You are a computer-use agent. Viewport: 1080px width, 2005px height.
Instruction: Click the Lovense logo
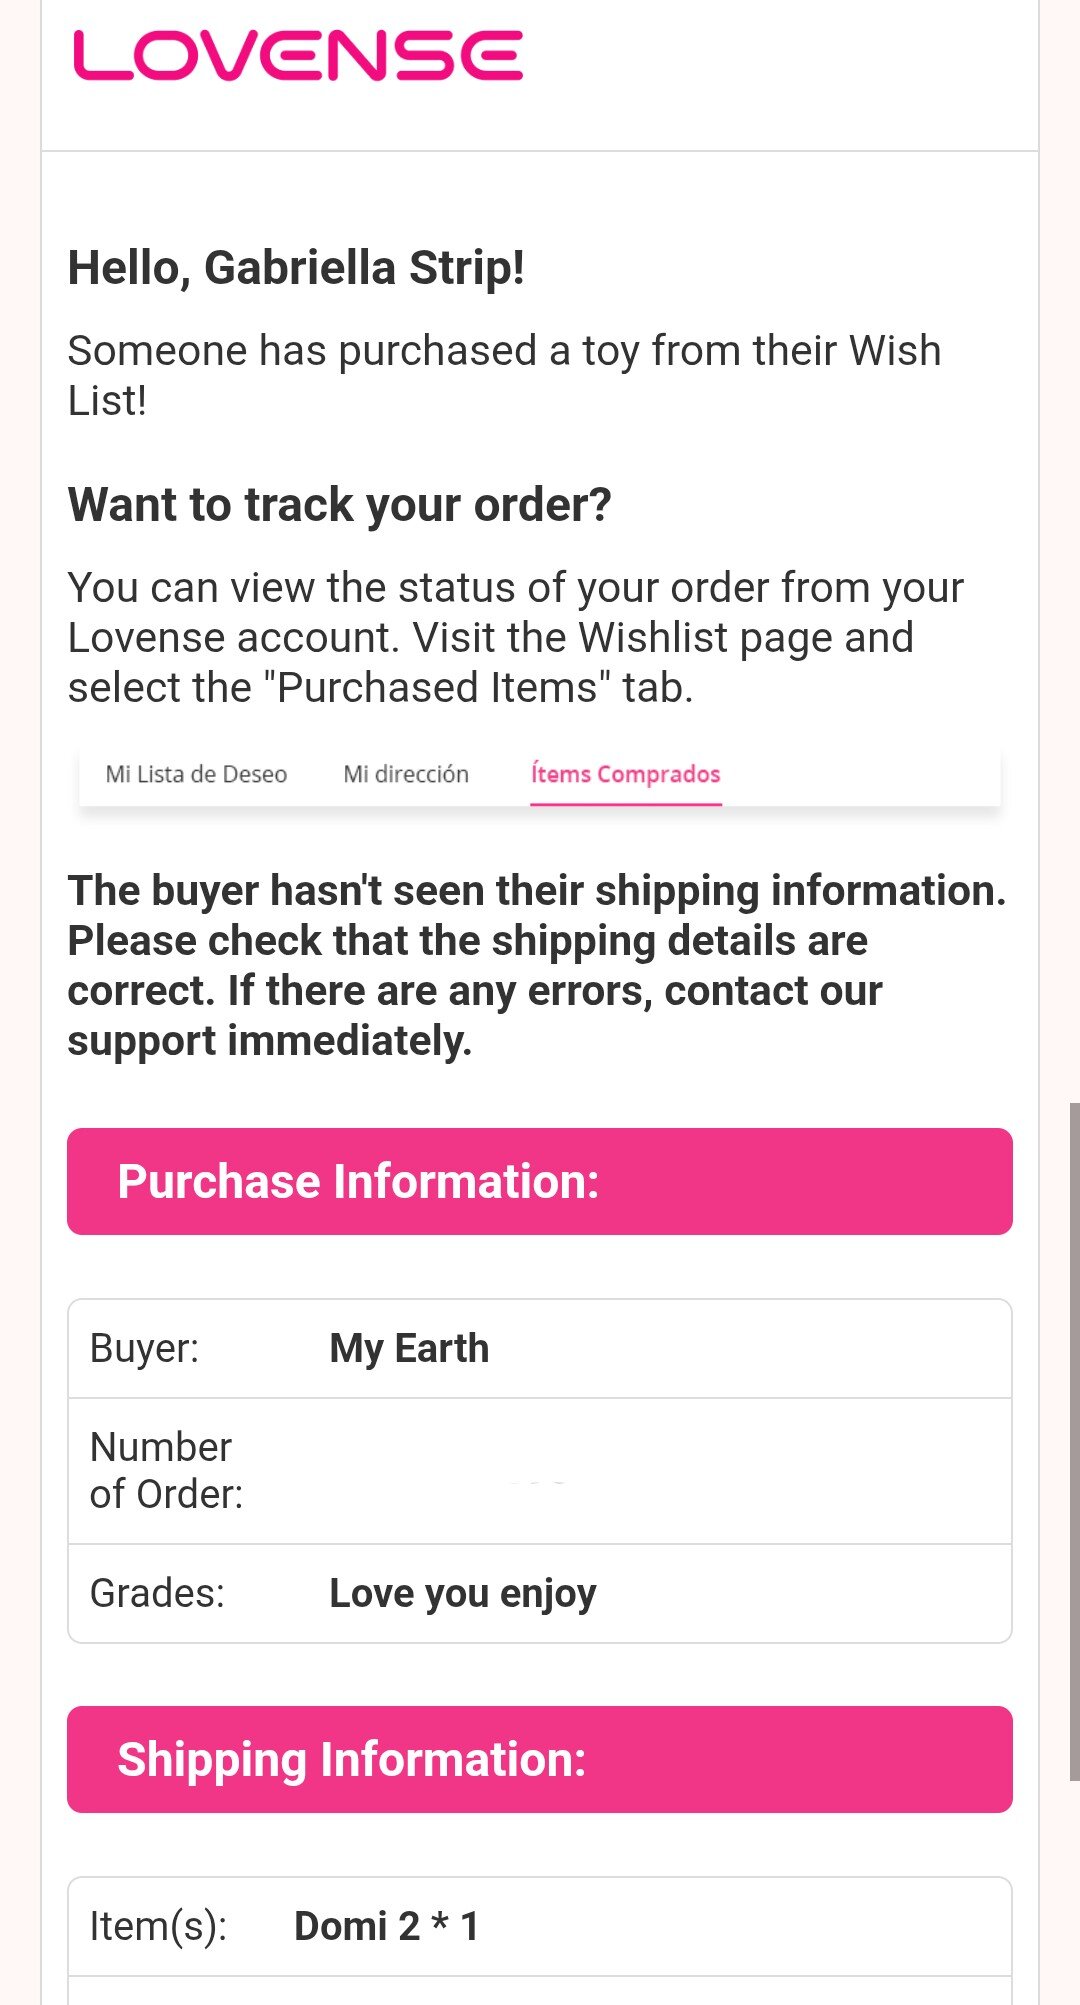point(298,55)
